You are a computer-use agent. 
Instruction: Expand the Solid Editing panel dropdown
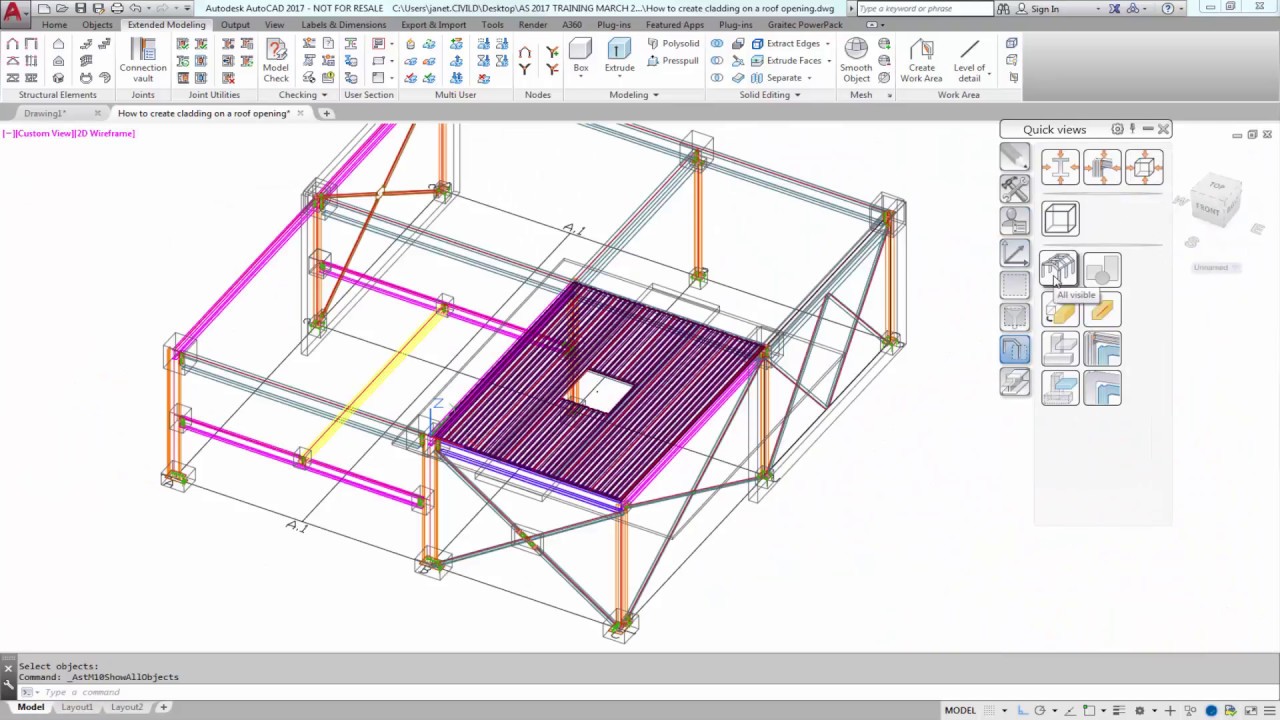click(x=797, y=95)
